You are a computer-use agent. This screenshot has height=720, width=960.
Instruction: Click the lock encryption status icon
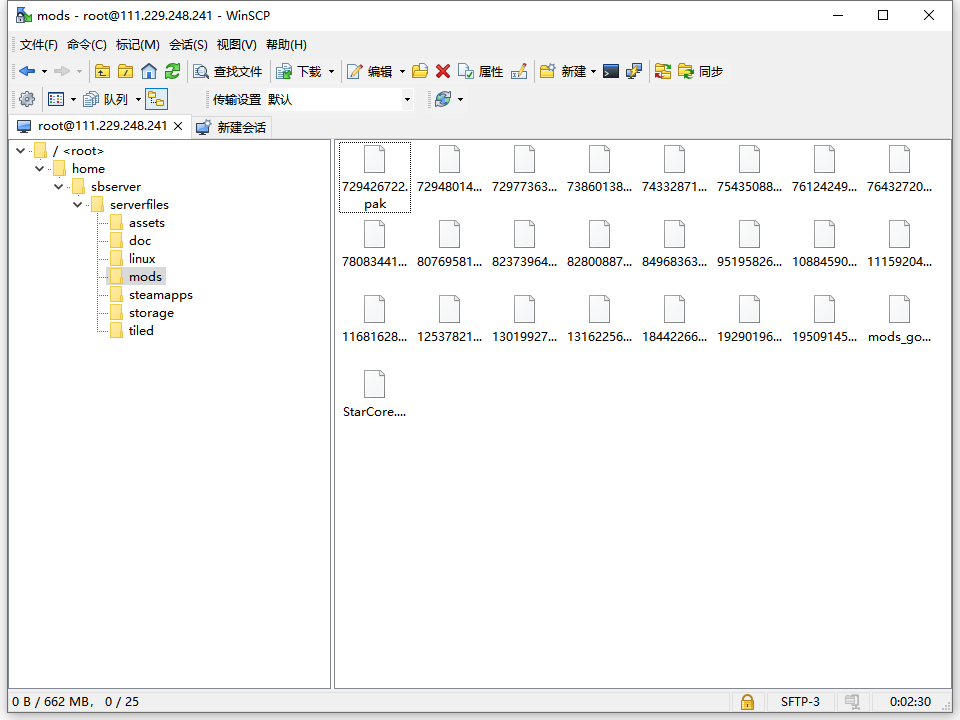[x=748, y=702]
